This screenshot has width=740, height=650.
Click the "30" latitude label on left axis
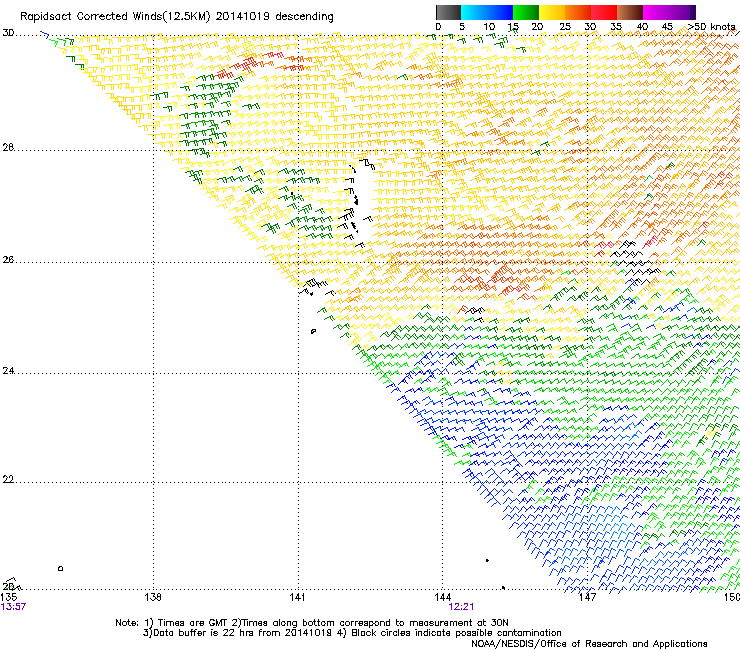[x=8, y=33]
